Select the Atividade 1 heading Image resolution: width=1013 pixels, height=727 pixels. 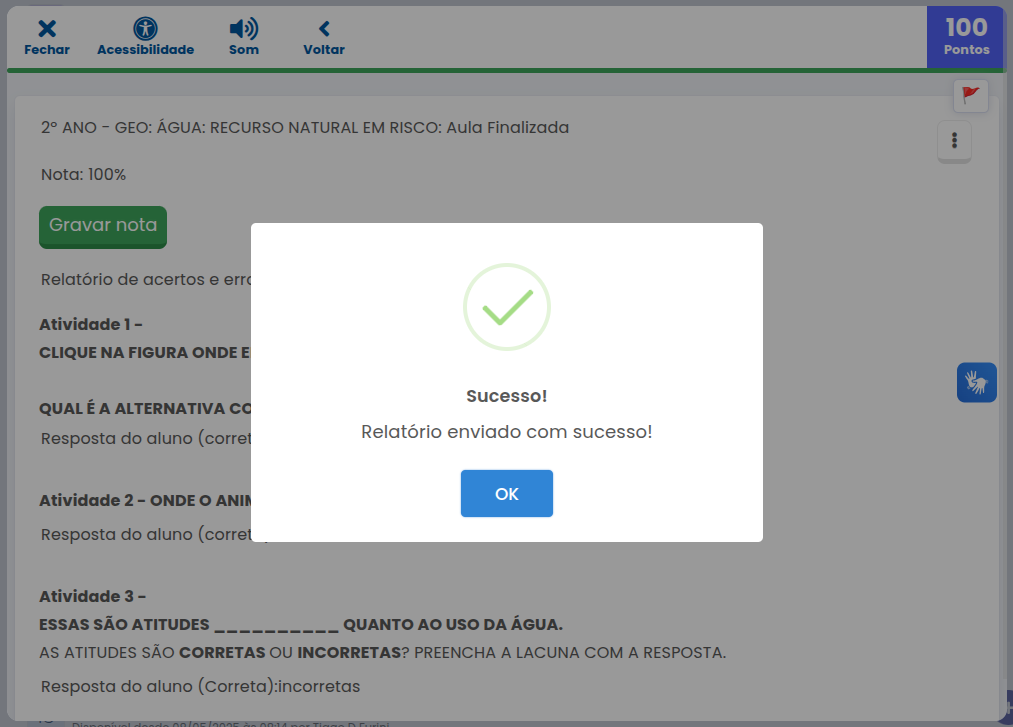[91, 325]
